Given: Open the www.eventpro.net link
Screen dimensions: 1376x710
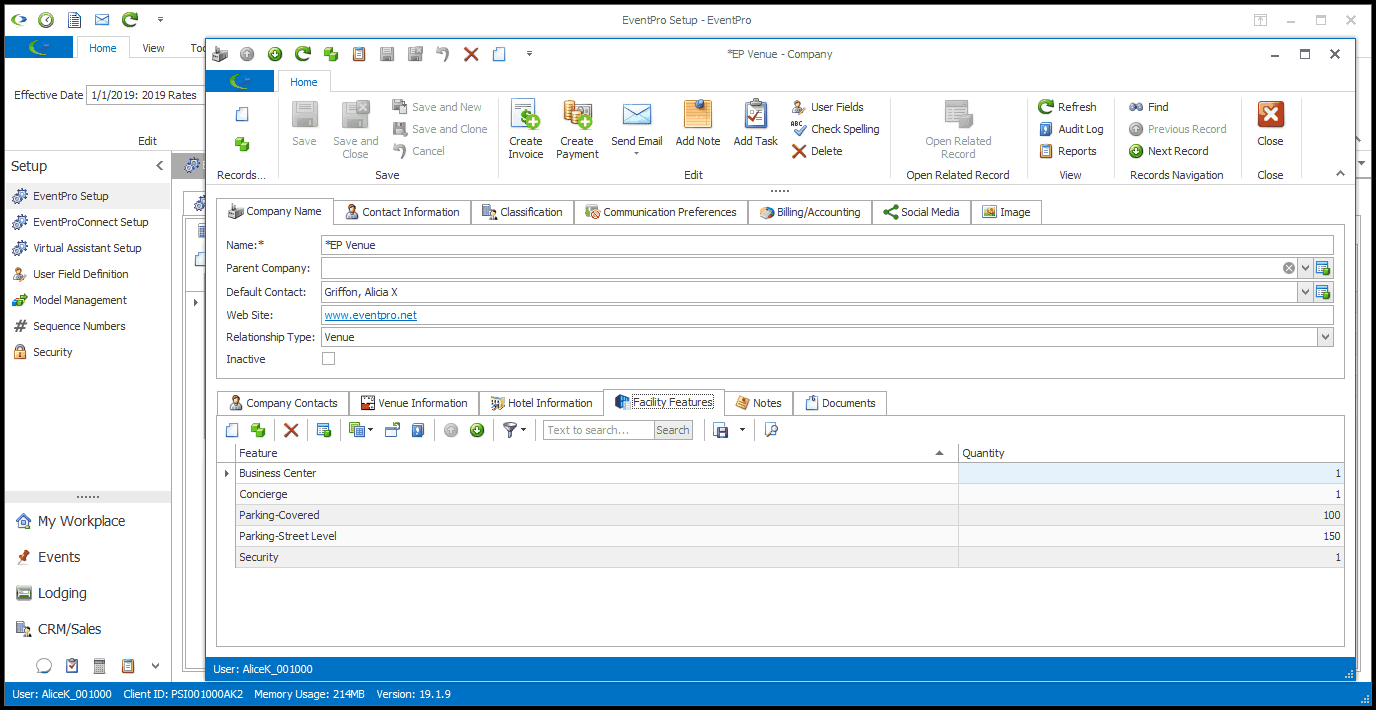Looking at the screenshot, I should coord(370,315).
